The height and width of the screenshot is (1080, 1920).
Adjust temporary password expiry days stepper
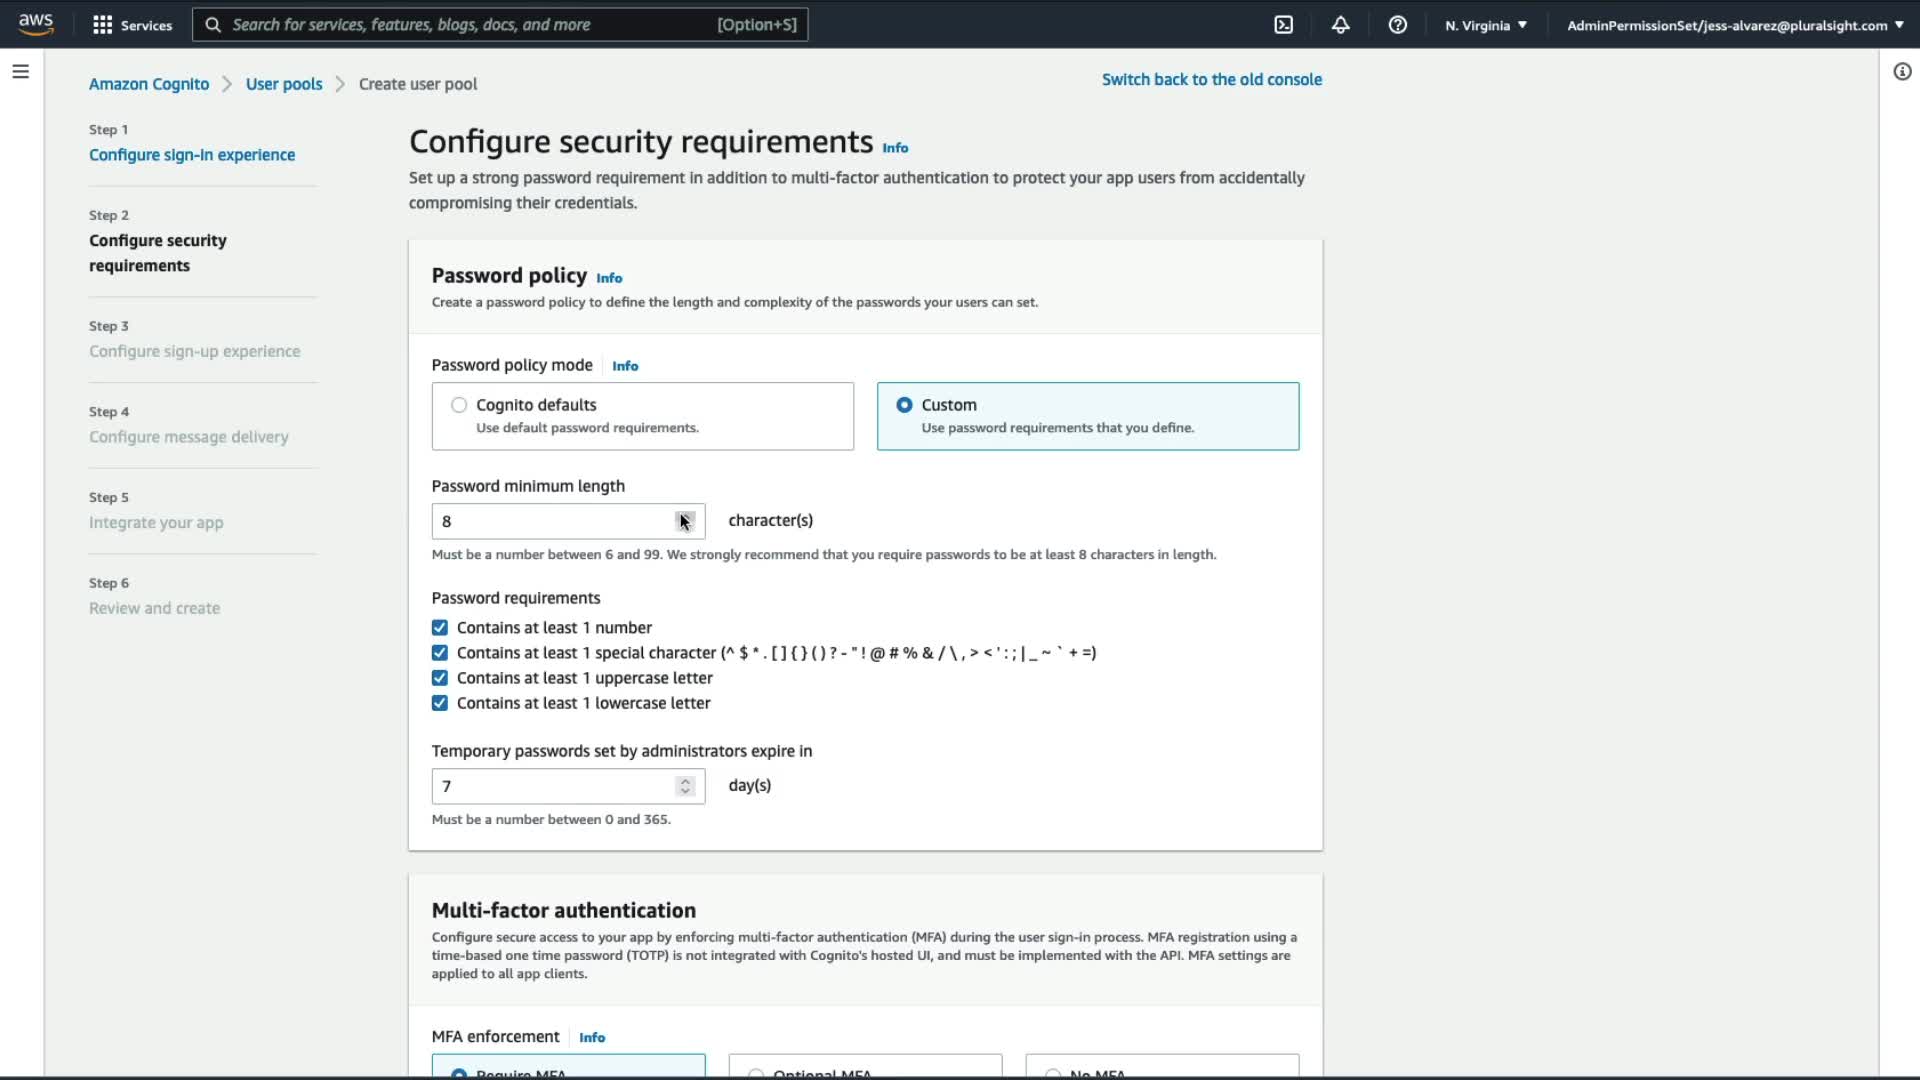685,786
